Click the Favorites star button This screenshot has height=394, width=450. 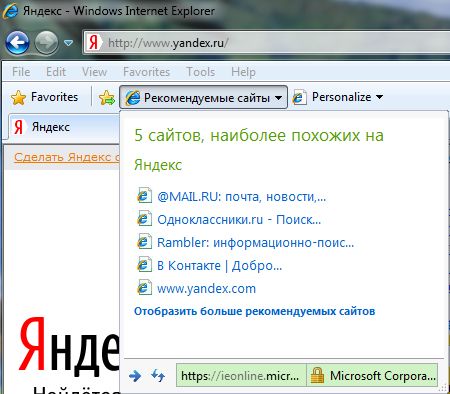click(x=44, y=97)
